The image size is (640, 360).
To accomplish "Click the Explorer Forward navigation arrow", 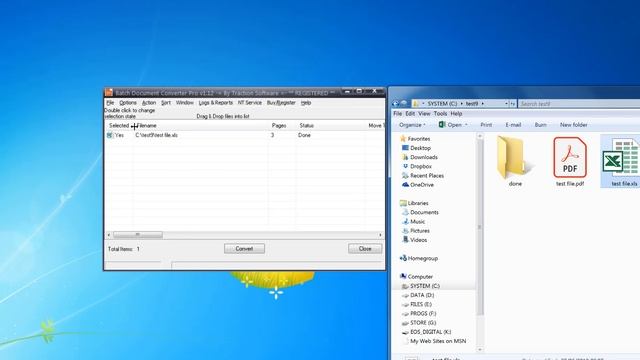I will 404,104.
